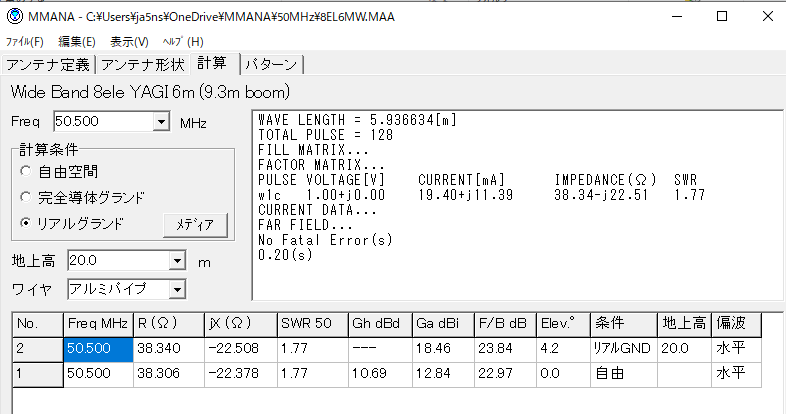Select the highlighted 50.500 cell in row 2
This screenshot has height=414, width=786.
point(97,349)
